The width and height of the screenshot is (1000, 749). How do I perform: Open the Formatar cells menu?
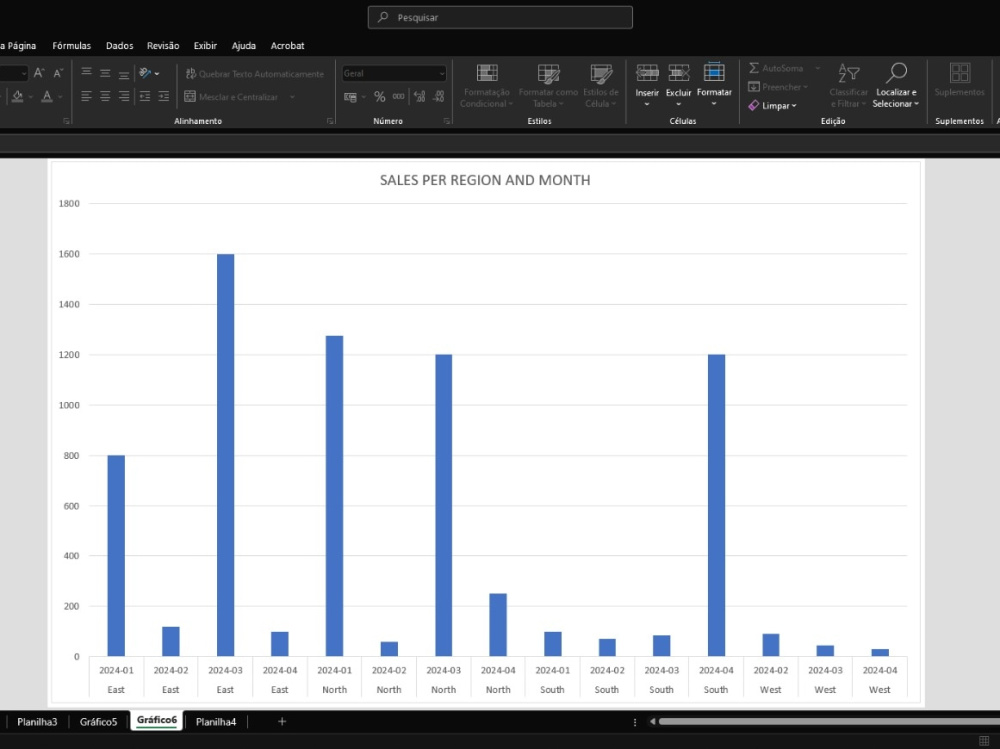coord(714,85)
